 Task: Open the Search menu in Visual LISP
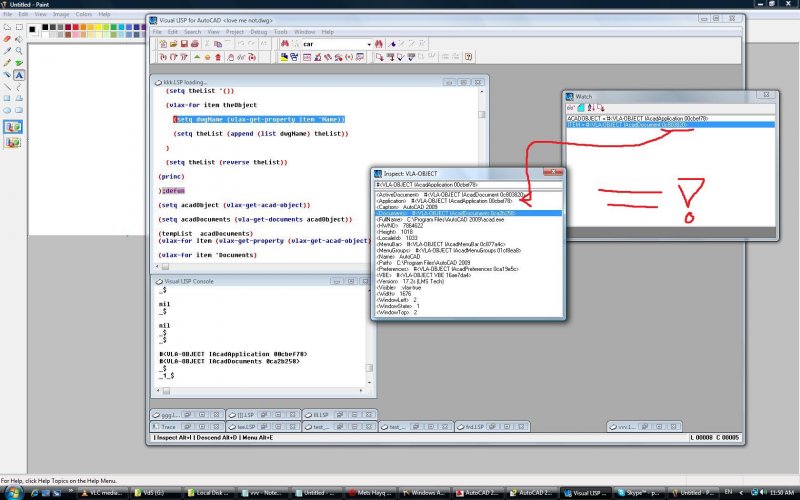[192, 32]
